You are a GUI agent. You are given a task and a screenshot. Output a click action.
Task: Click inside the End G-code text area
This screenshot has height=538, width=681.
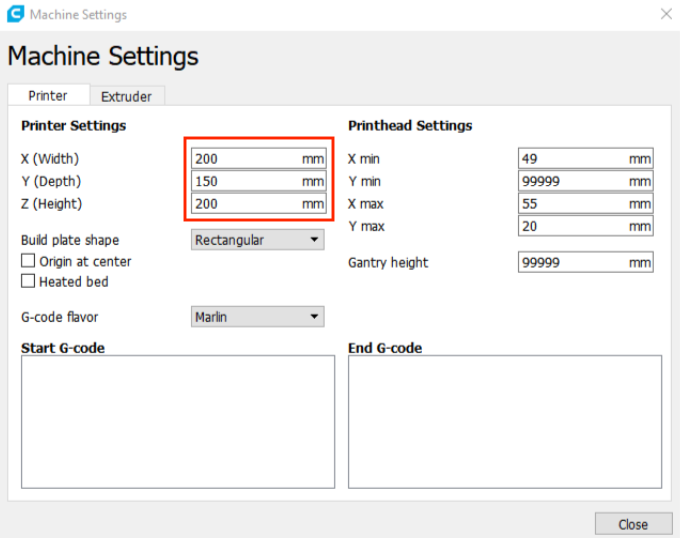pyautogui.click(x=505, y=422)
